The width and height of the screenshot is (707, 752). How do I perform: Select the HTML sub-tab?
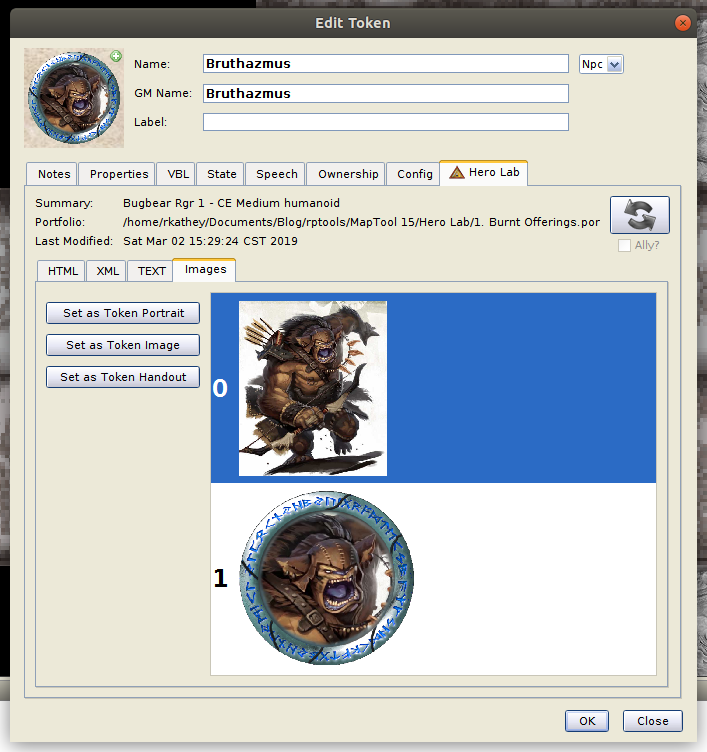[x=63, y=271]
